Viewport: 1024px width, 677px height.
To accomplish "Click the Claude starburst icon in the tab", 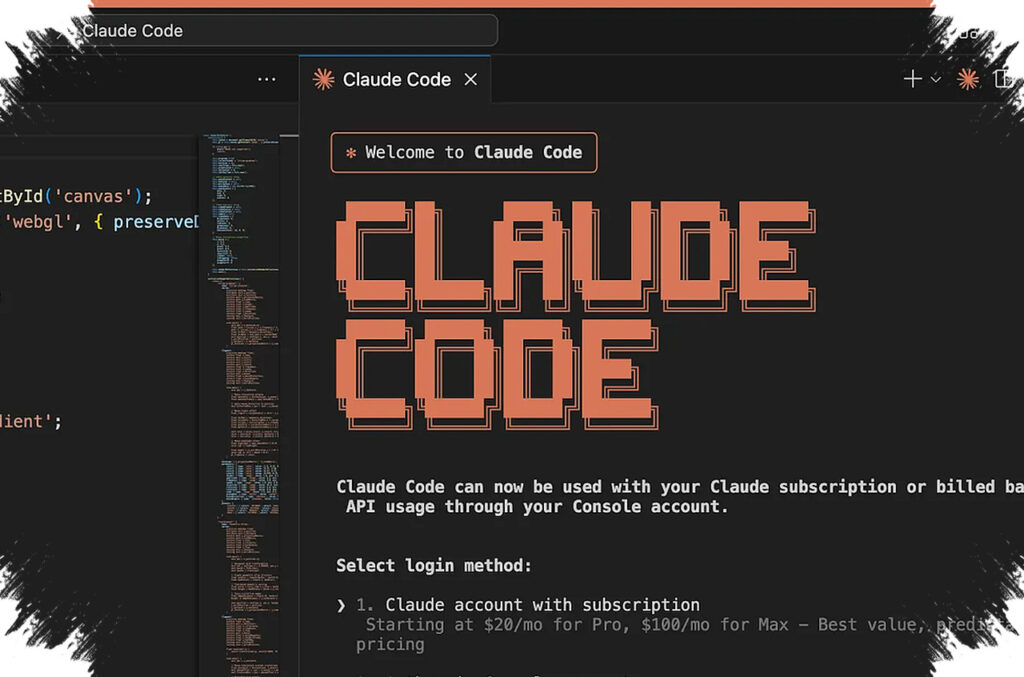I will pos(323,80).
